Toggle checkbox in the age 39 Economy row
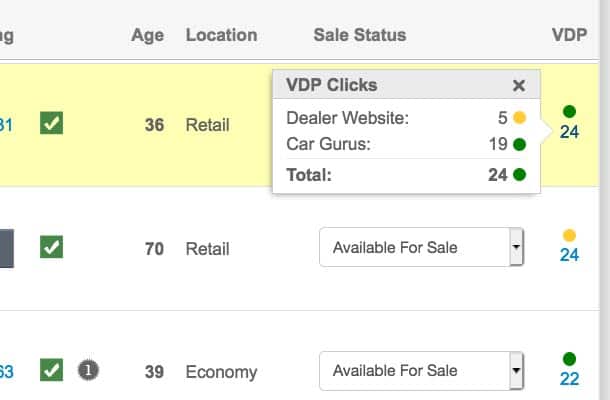Screen dimensions: 610x400 click(x=51, y=370)
